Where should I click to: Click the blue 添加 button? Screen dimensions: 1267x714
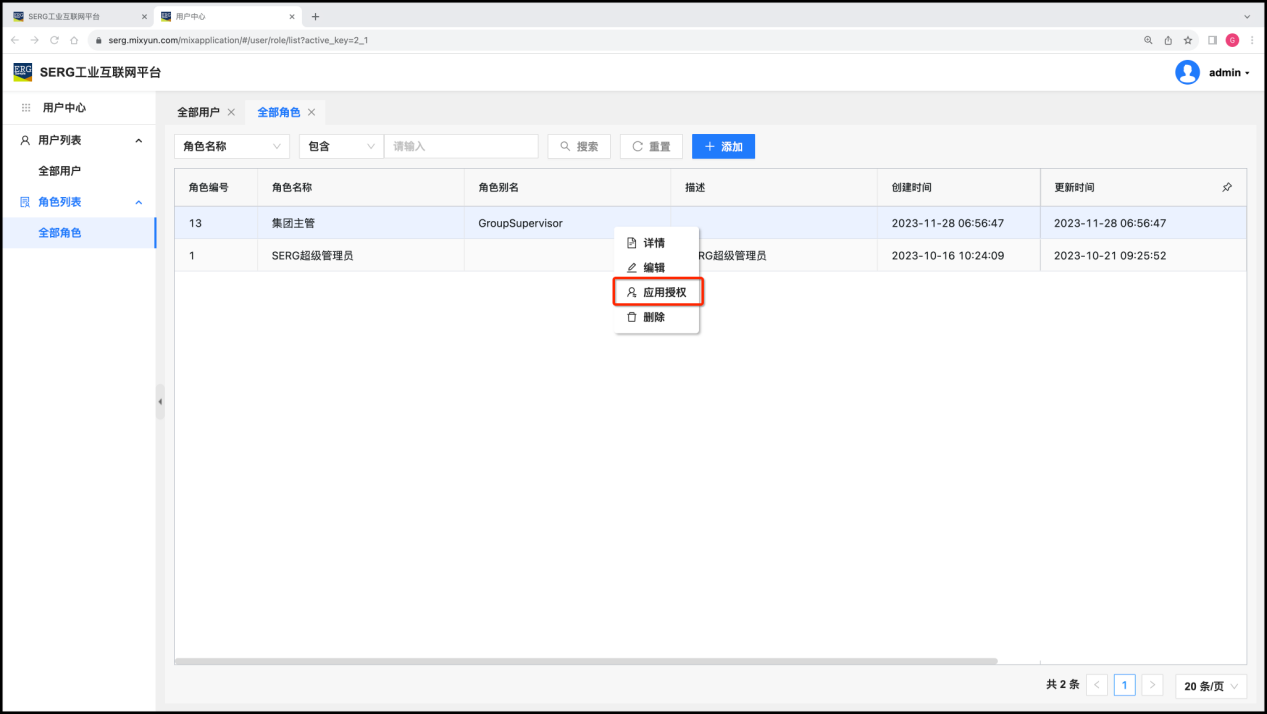(x=723, y=146)
